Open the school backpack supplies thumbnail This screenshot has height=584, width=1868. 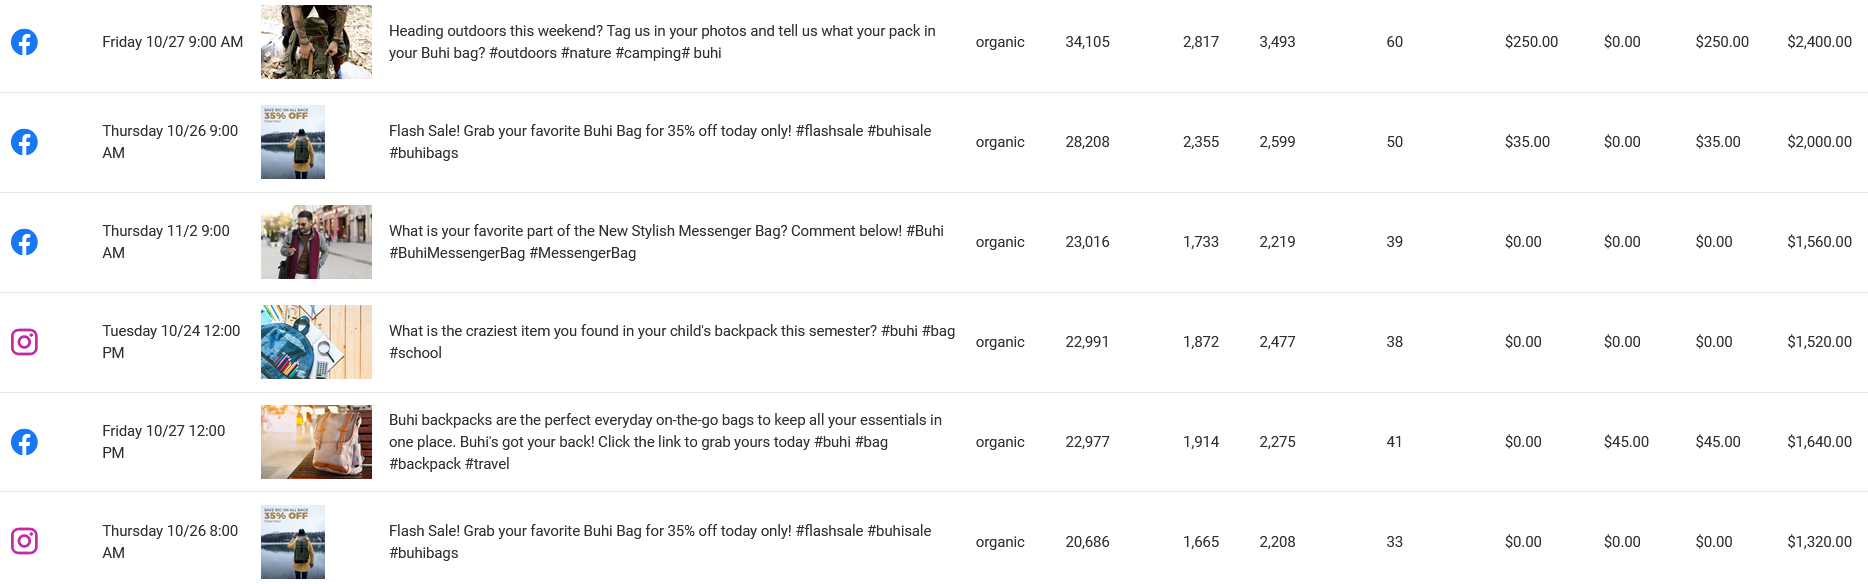(x=316, y=342)
